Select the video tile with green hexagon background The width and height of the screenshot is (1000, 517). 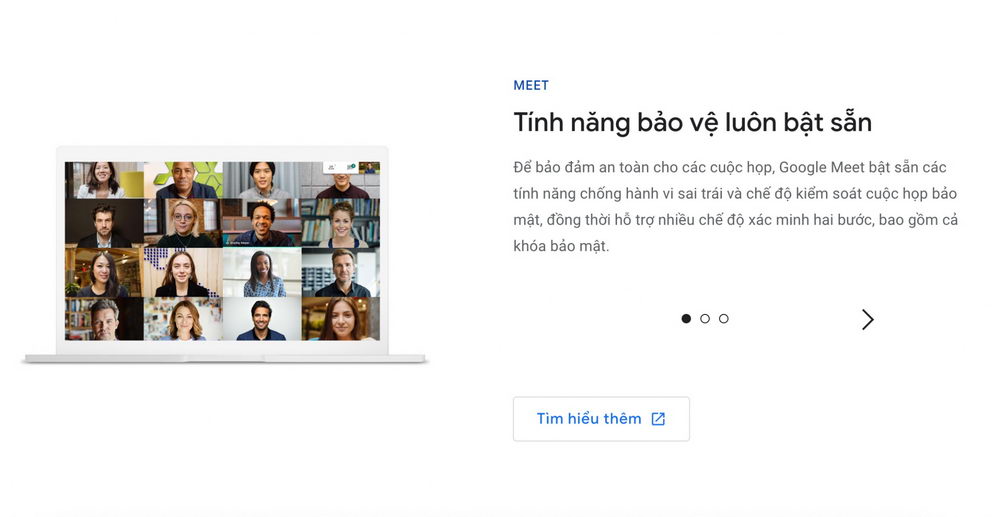182,180
